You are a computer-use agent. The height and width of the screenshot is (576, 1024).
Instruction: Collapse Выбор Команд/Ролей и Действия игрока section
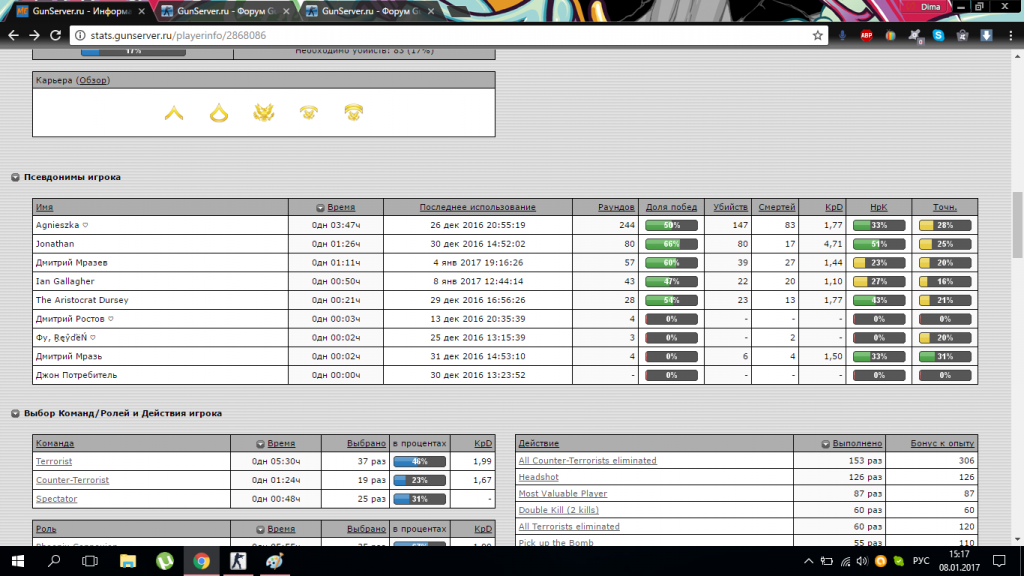16,413
